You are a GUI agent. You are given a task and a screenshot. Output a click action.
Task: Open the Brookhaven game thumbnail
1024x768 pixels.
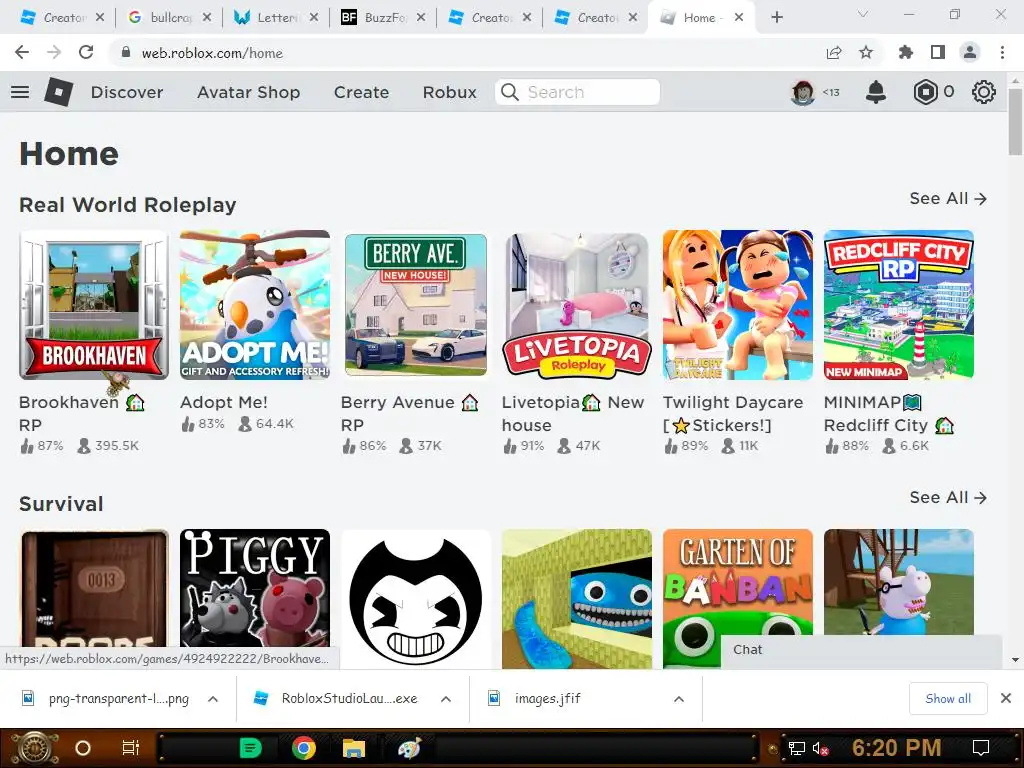point(94,305)
